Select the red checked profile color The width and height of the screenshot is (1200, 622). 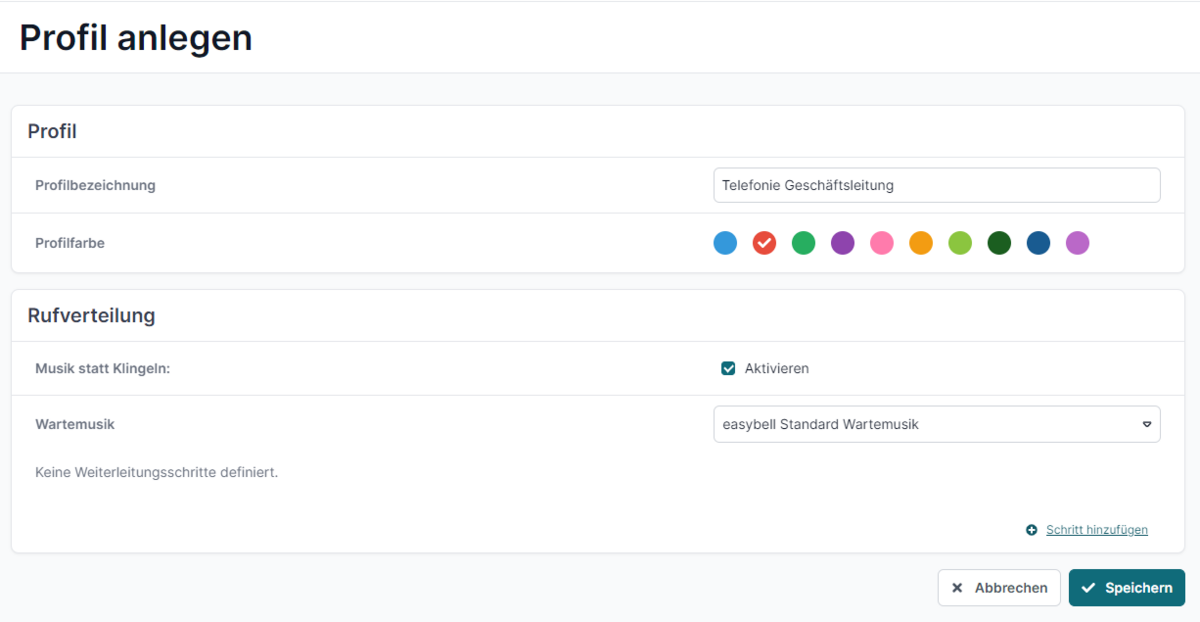tap(764, 242)
